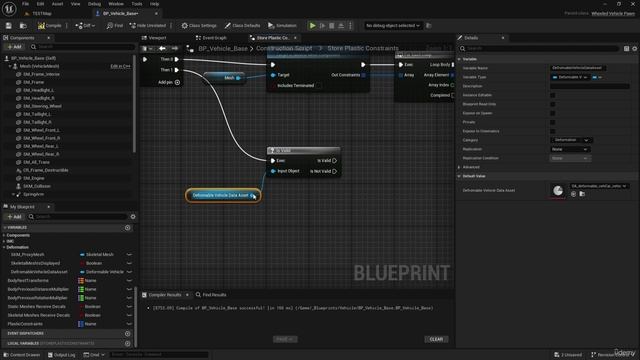Toggle Blueprint Read Only checkbox
Viewport: 640px width, 360px height.
(x=553, y=104)
